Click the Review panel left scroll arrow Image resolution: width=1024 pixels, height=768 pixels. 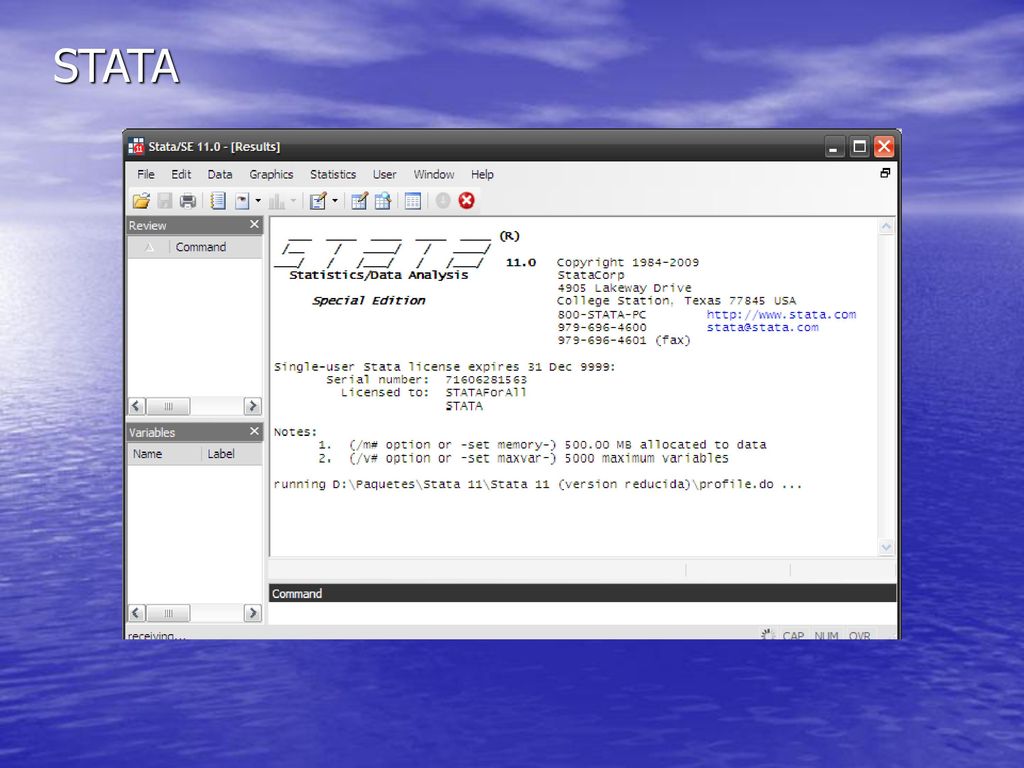136,406
